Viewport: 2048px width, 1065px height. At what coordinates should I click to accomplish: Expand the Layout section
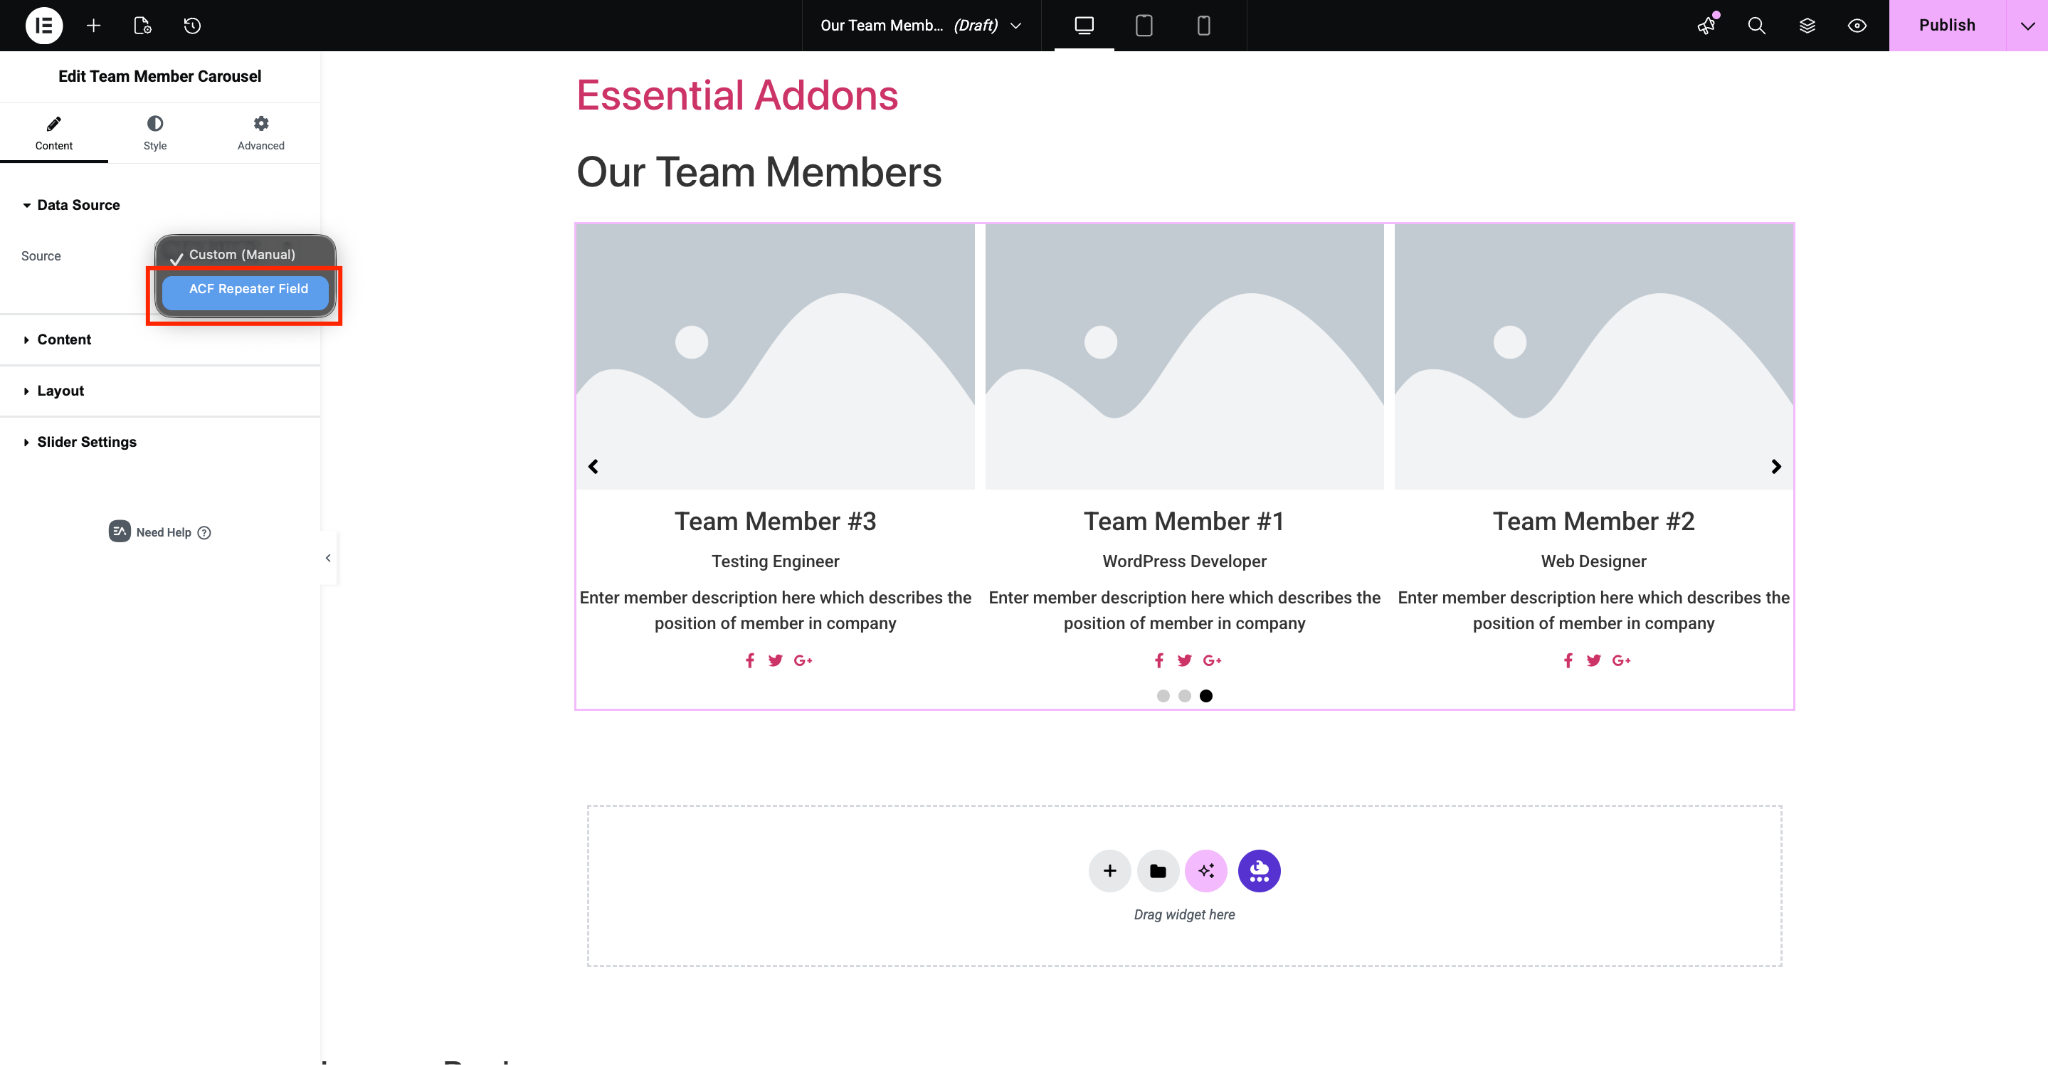(x=160, y=391)
